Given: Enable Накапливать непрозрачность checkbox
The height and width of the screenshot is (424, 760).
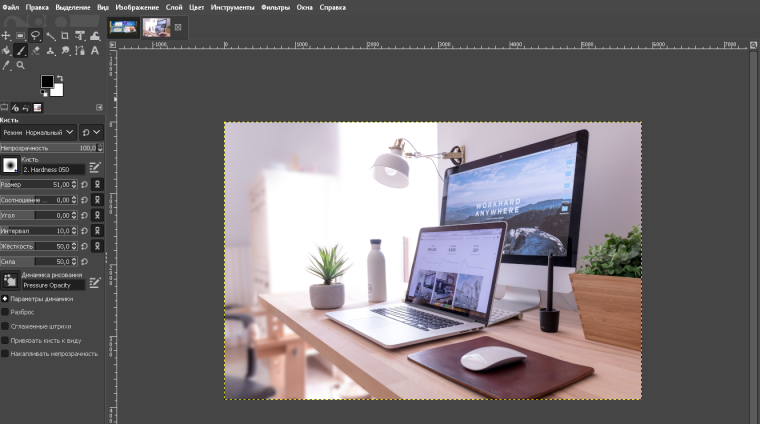Looking at the screenshot, I should point(5,353).
